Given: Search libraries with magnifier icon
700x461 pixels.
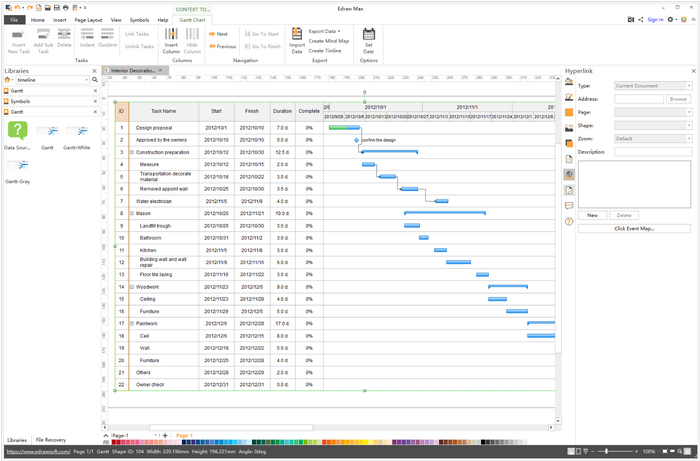Looking at the screenshot, I should pyautogui.click(x=95, y=80).
